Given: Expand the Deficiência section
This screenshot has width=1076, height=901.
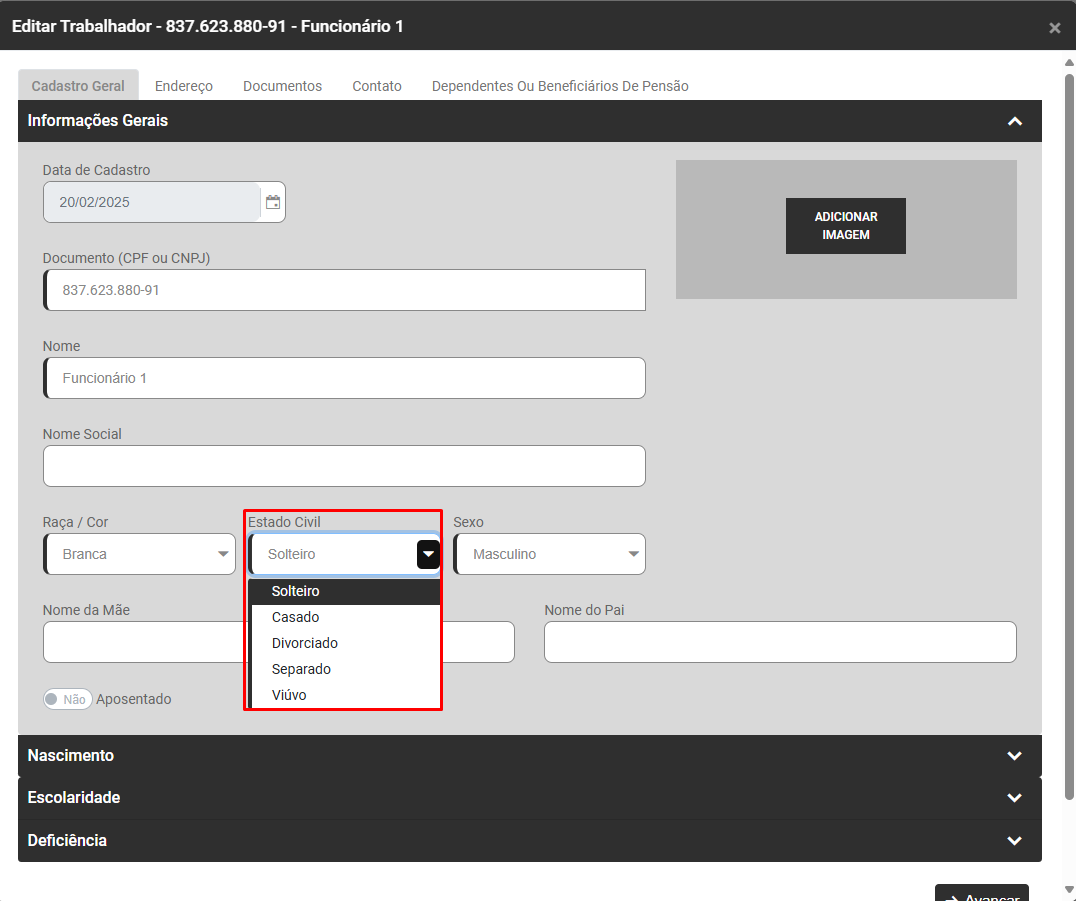Looking at the screenshot, I should click(1014, 841).
